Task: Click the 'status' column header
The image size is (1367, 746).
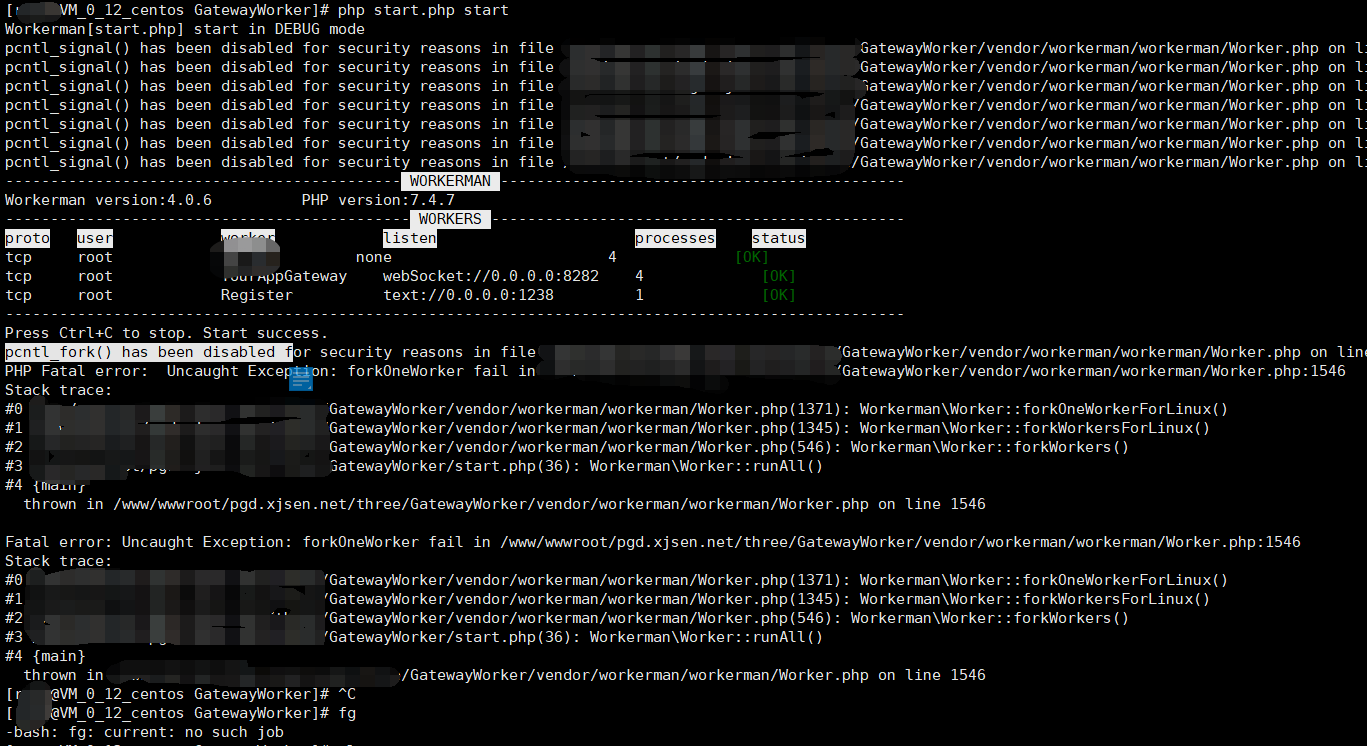Action: point(778,238)
